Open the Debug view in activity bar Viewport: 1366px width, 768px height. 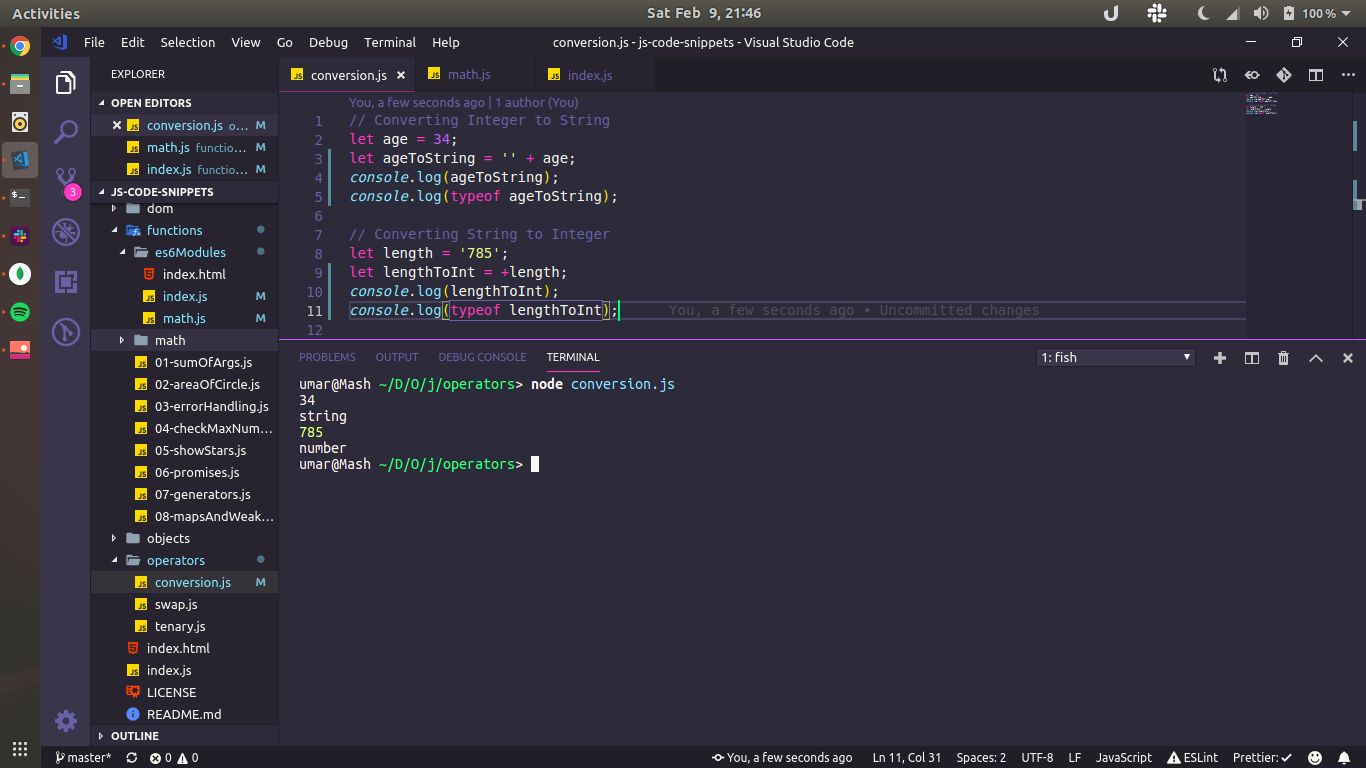pyautogui.click(x=66, y=232)
